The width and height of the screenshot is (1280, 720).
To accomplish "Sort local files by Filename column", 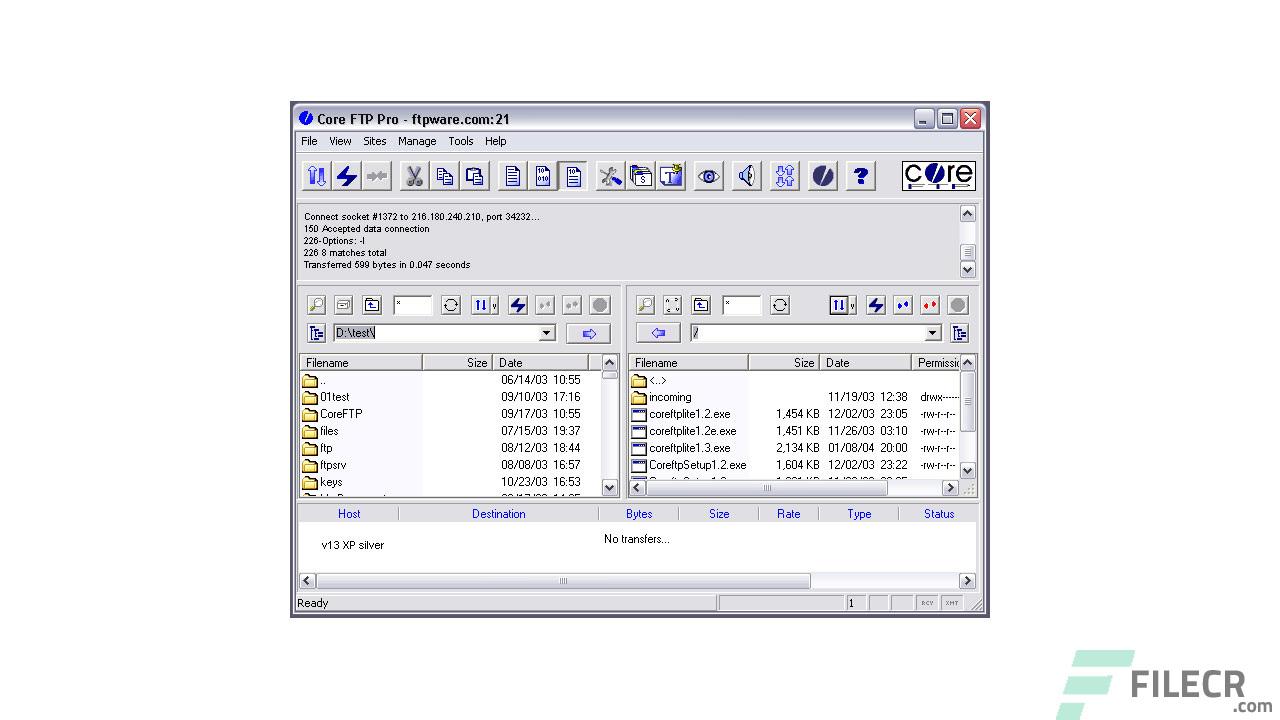I will point(361,363).
